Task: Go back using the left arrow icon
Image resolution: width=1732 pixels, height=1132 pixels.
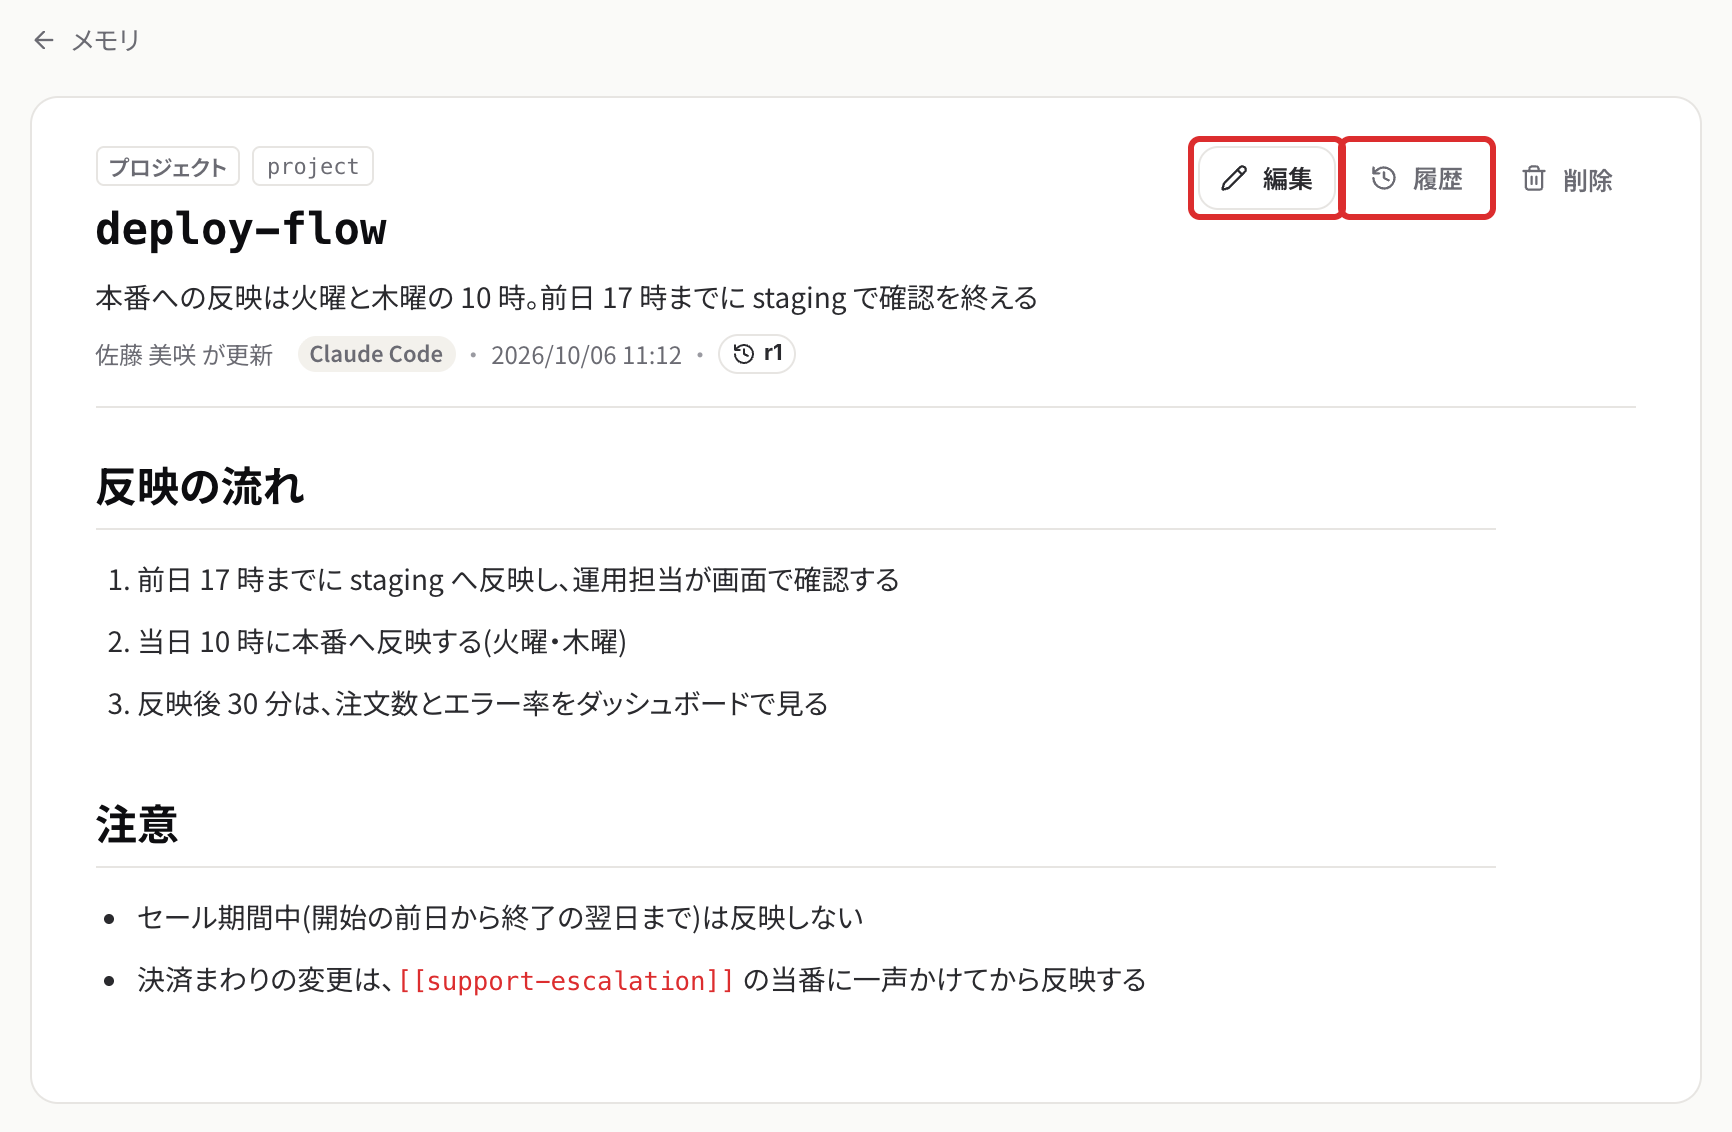Action: pyautogui.click(x=43, y=40)
